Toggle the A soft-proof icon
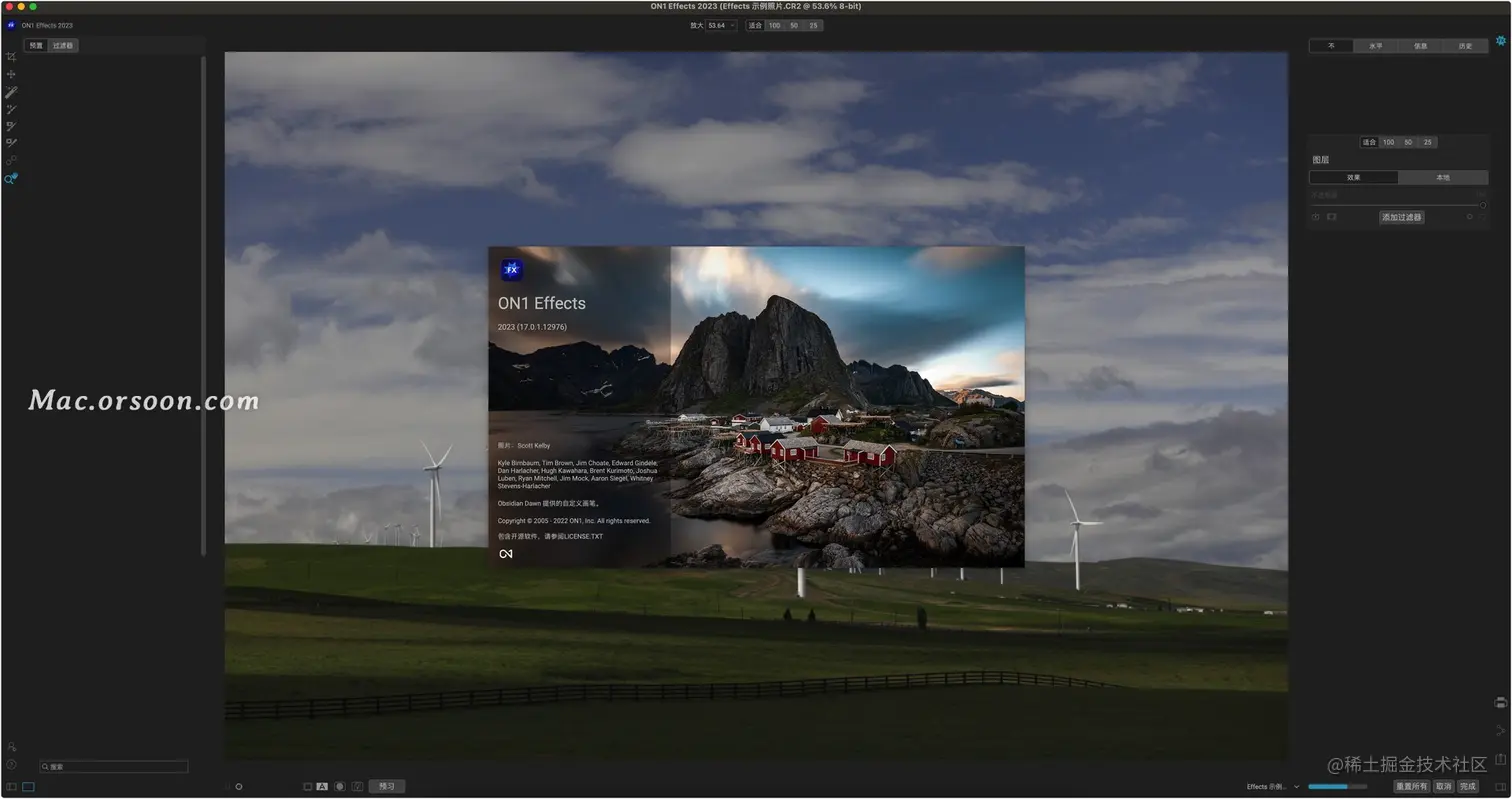The width and height of the screenshot is (1512, 799). coord(322,787)
